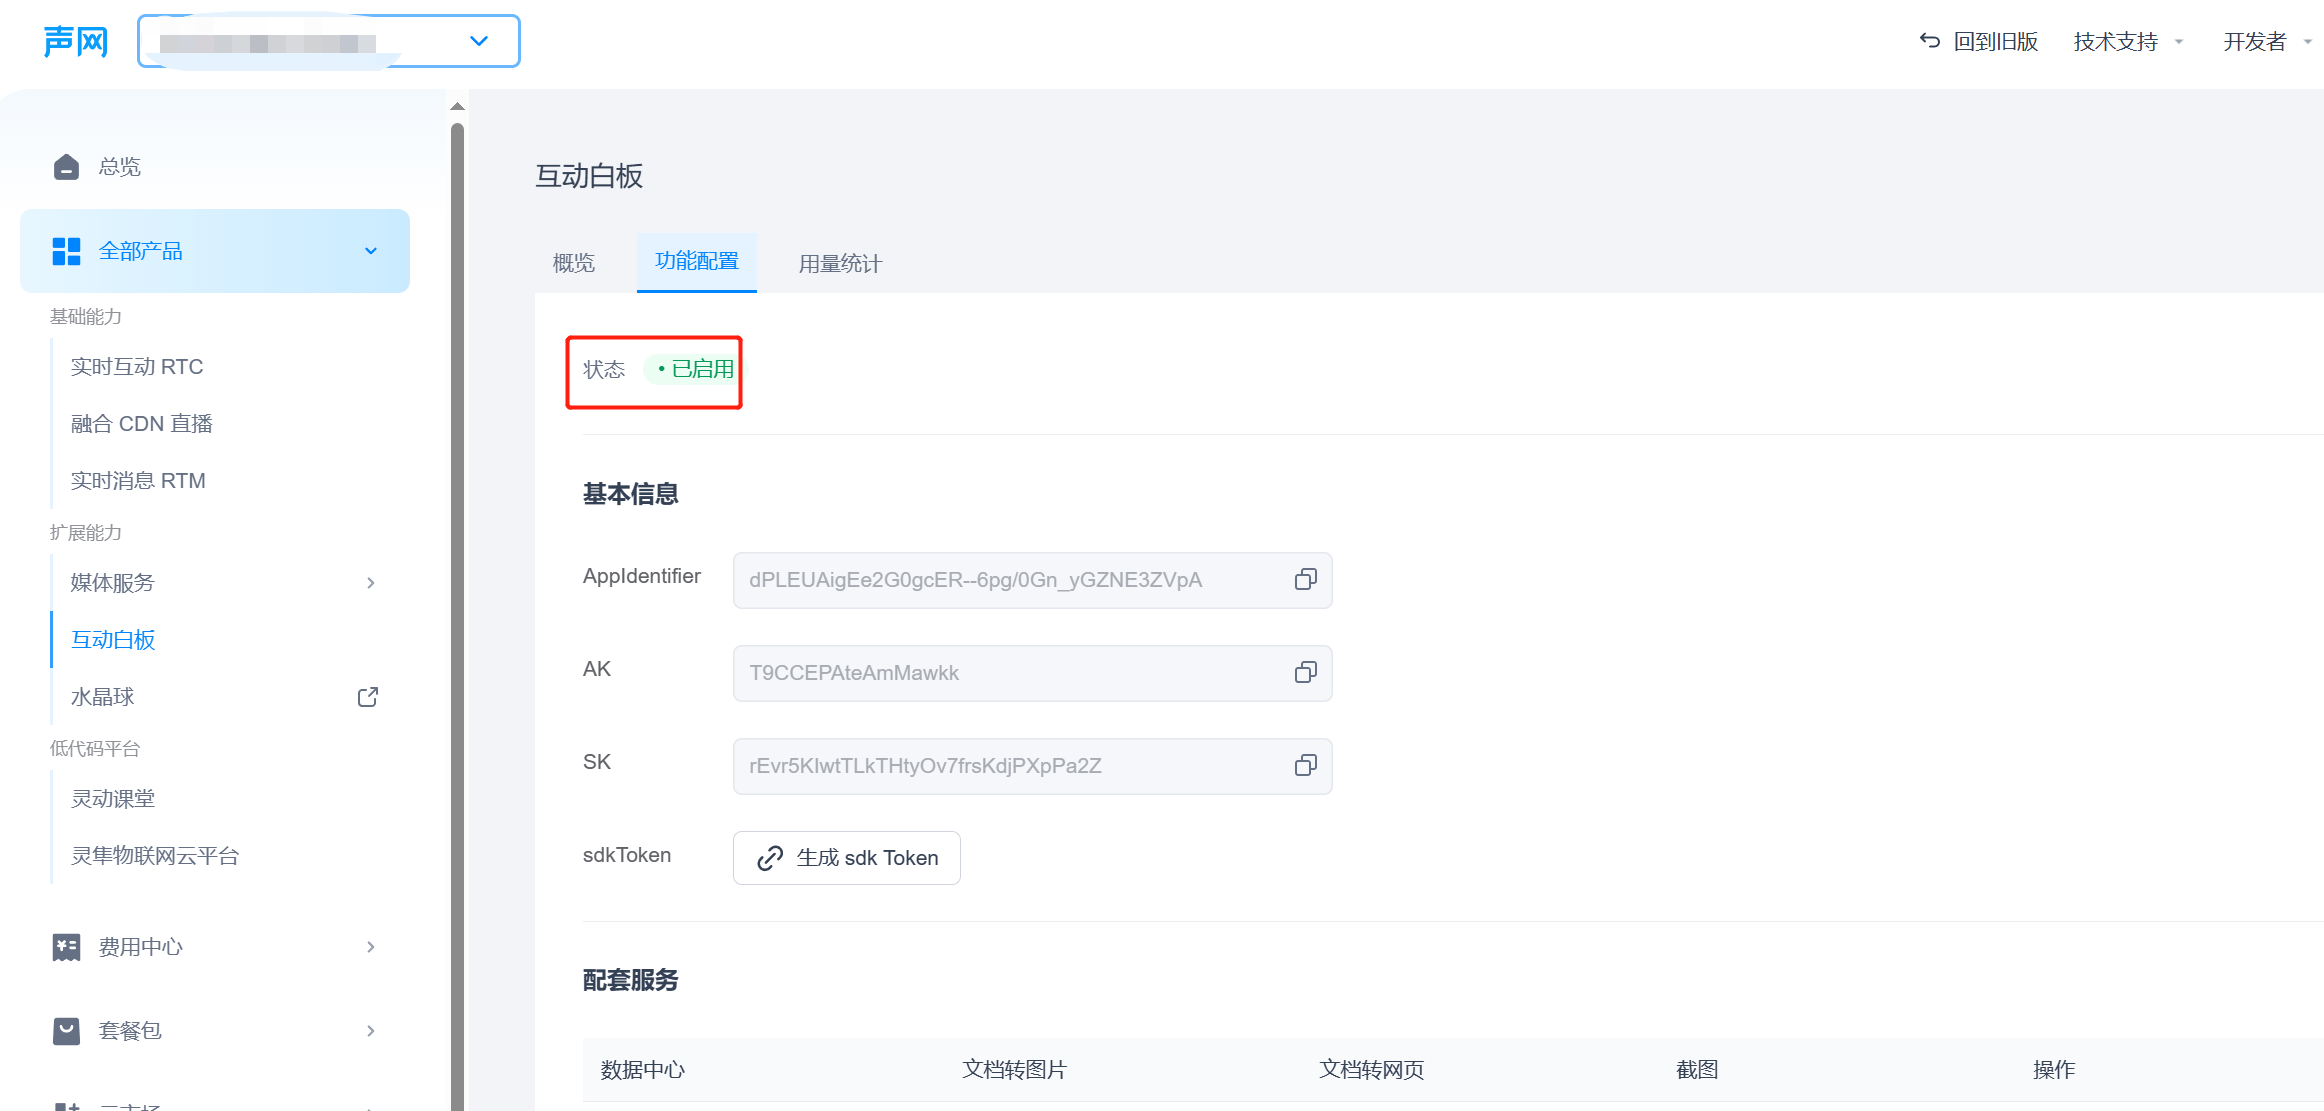Copy the AK value

click(x=1305, y=673)
